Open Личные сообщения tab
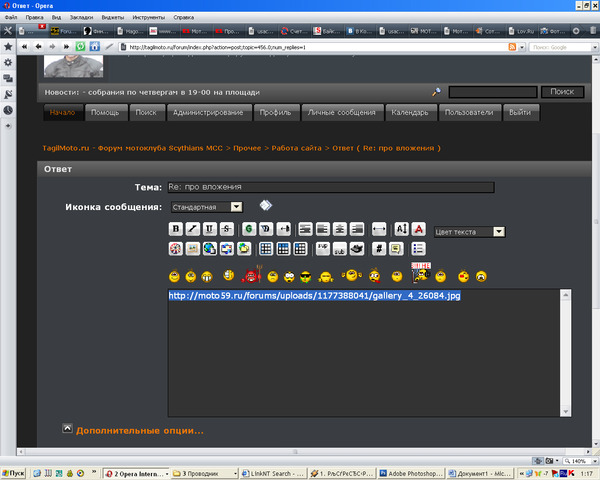The image size is (600, 480). tap(342, 113)
